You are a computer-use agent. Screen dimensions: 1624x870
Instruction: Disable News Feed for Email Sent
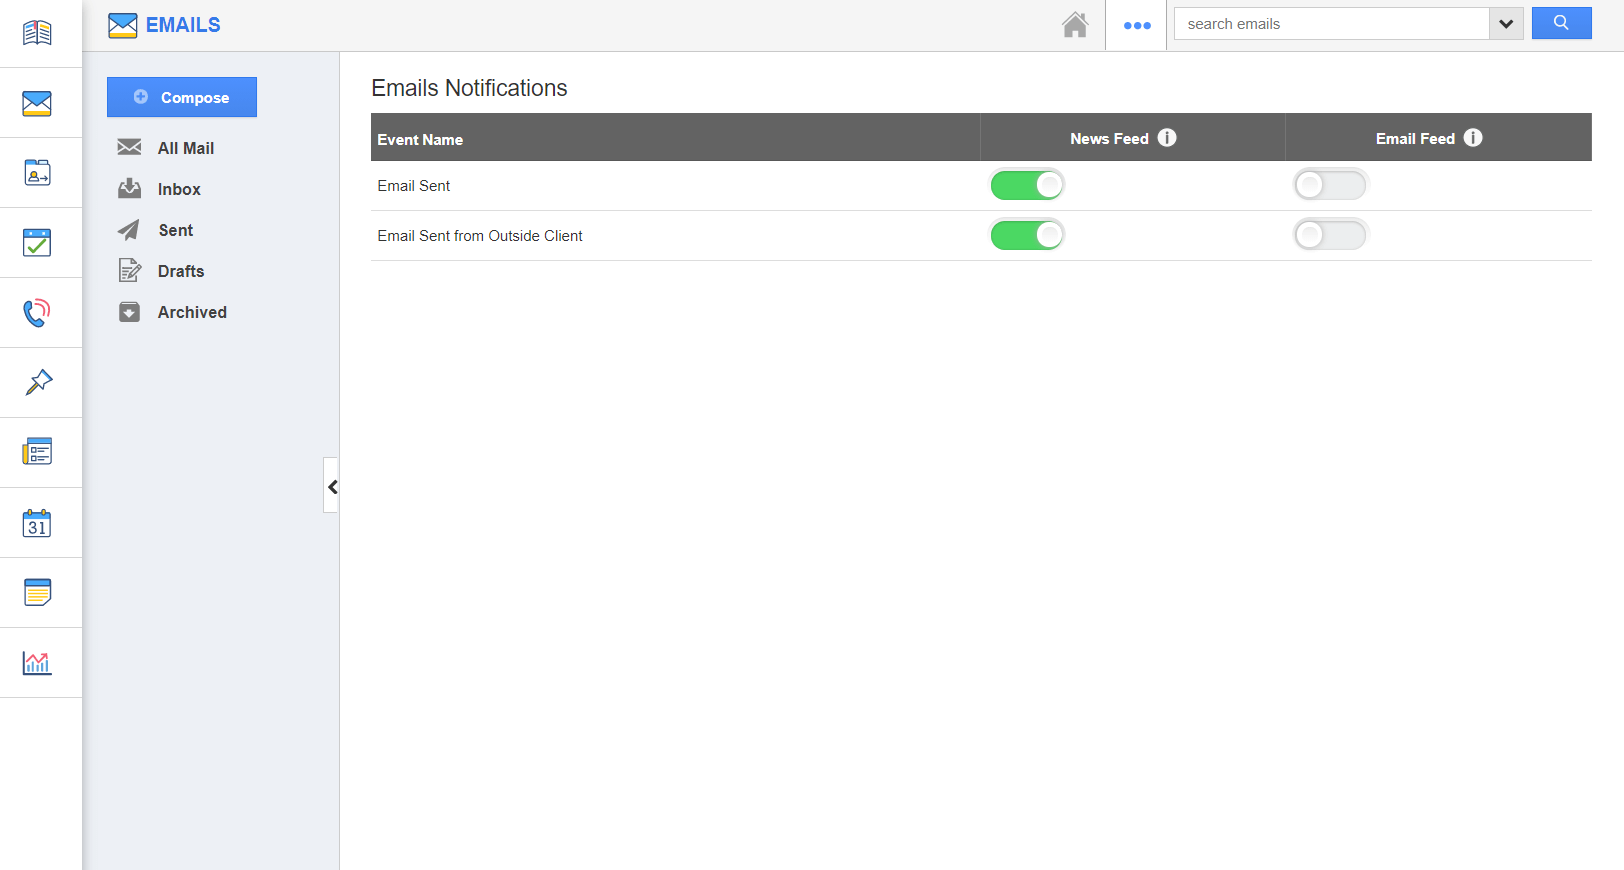[1027, 185]
